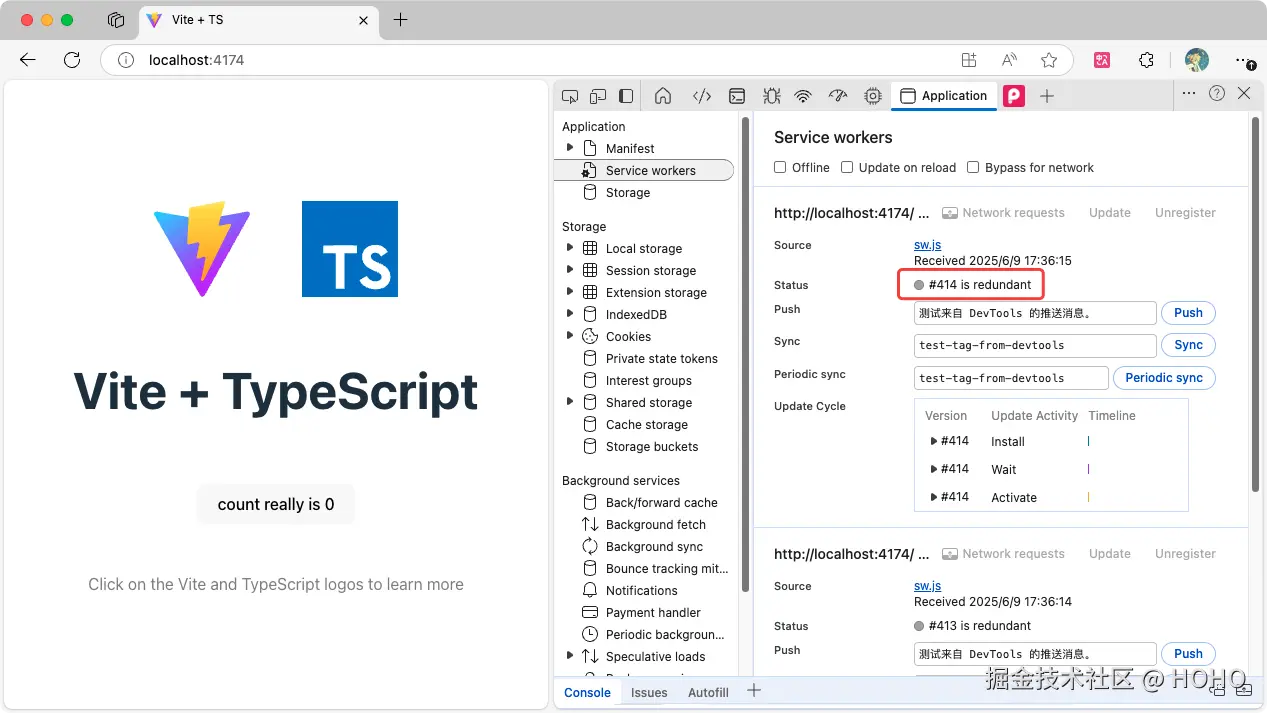Expand Local storage in the sidebar
The image size is (1267, 713).
[x=570, y=248]
